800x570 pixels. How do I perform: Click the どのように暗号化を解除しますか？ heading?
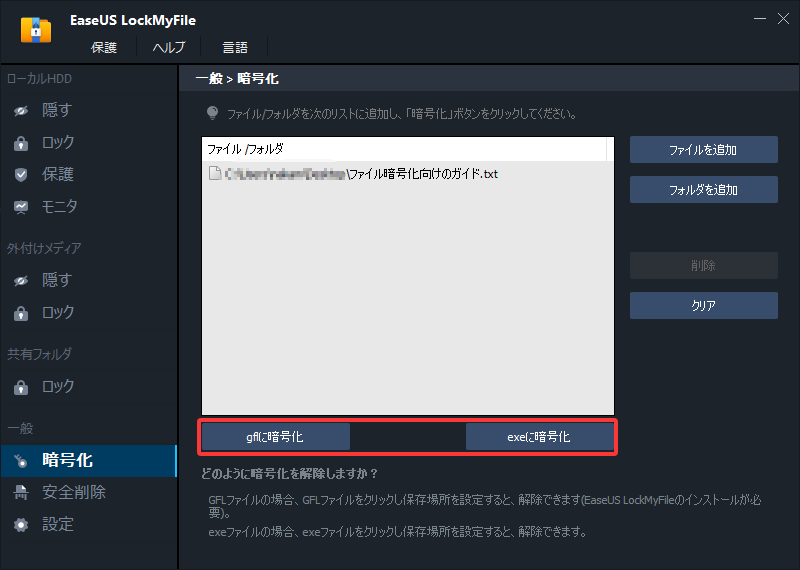(289, 474)
